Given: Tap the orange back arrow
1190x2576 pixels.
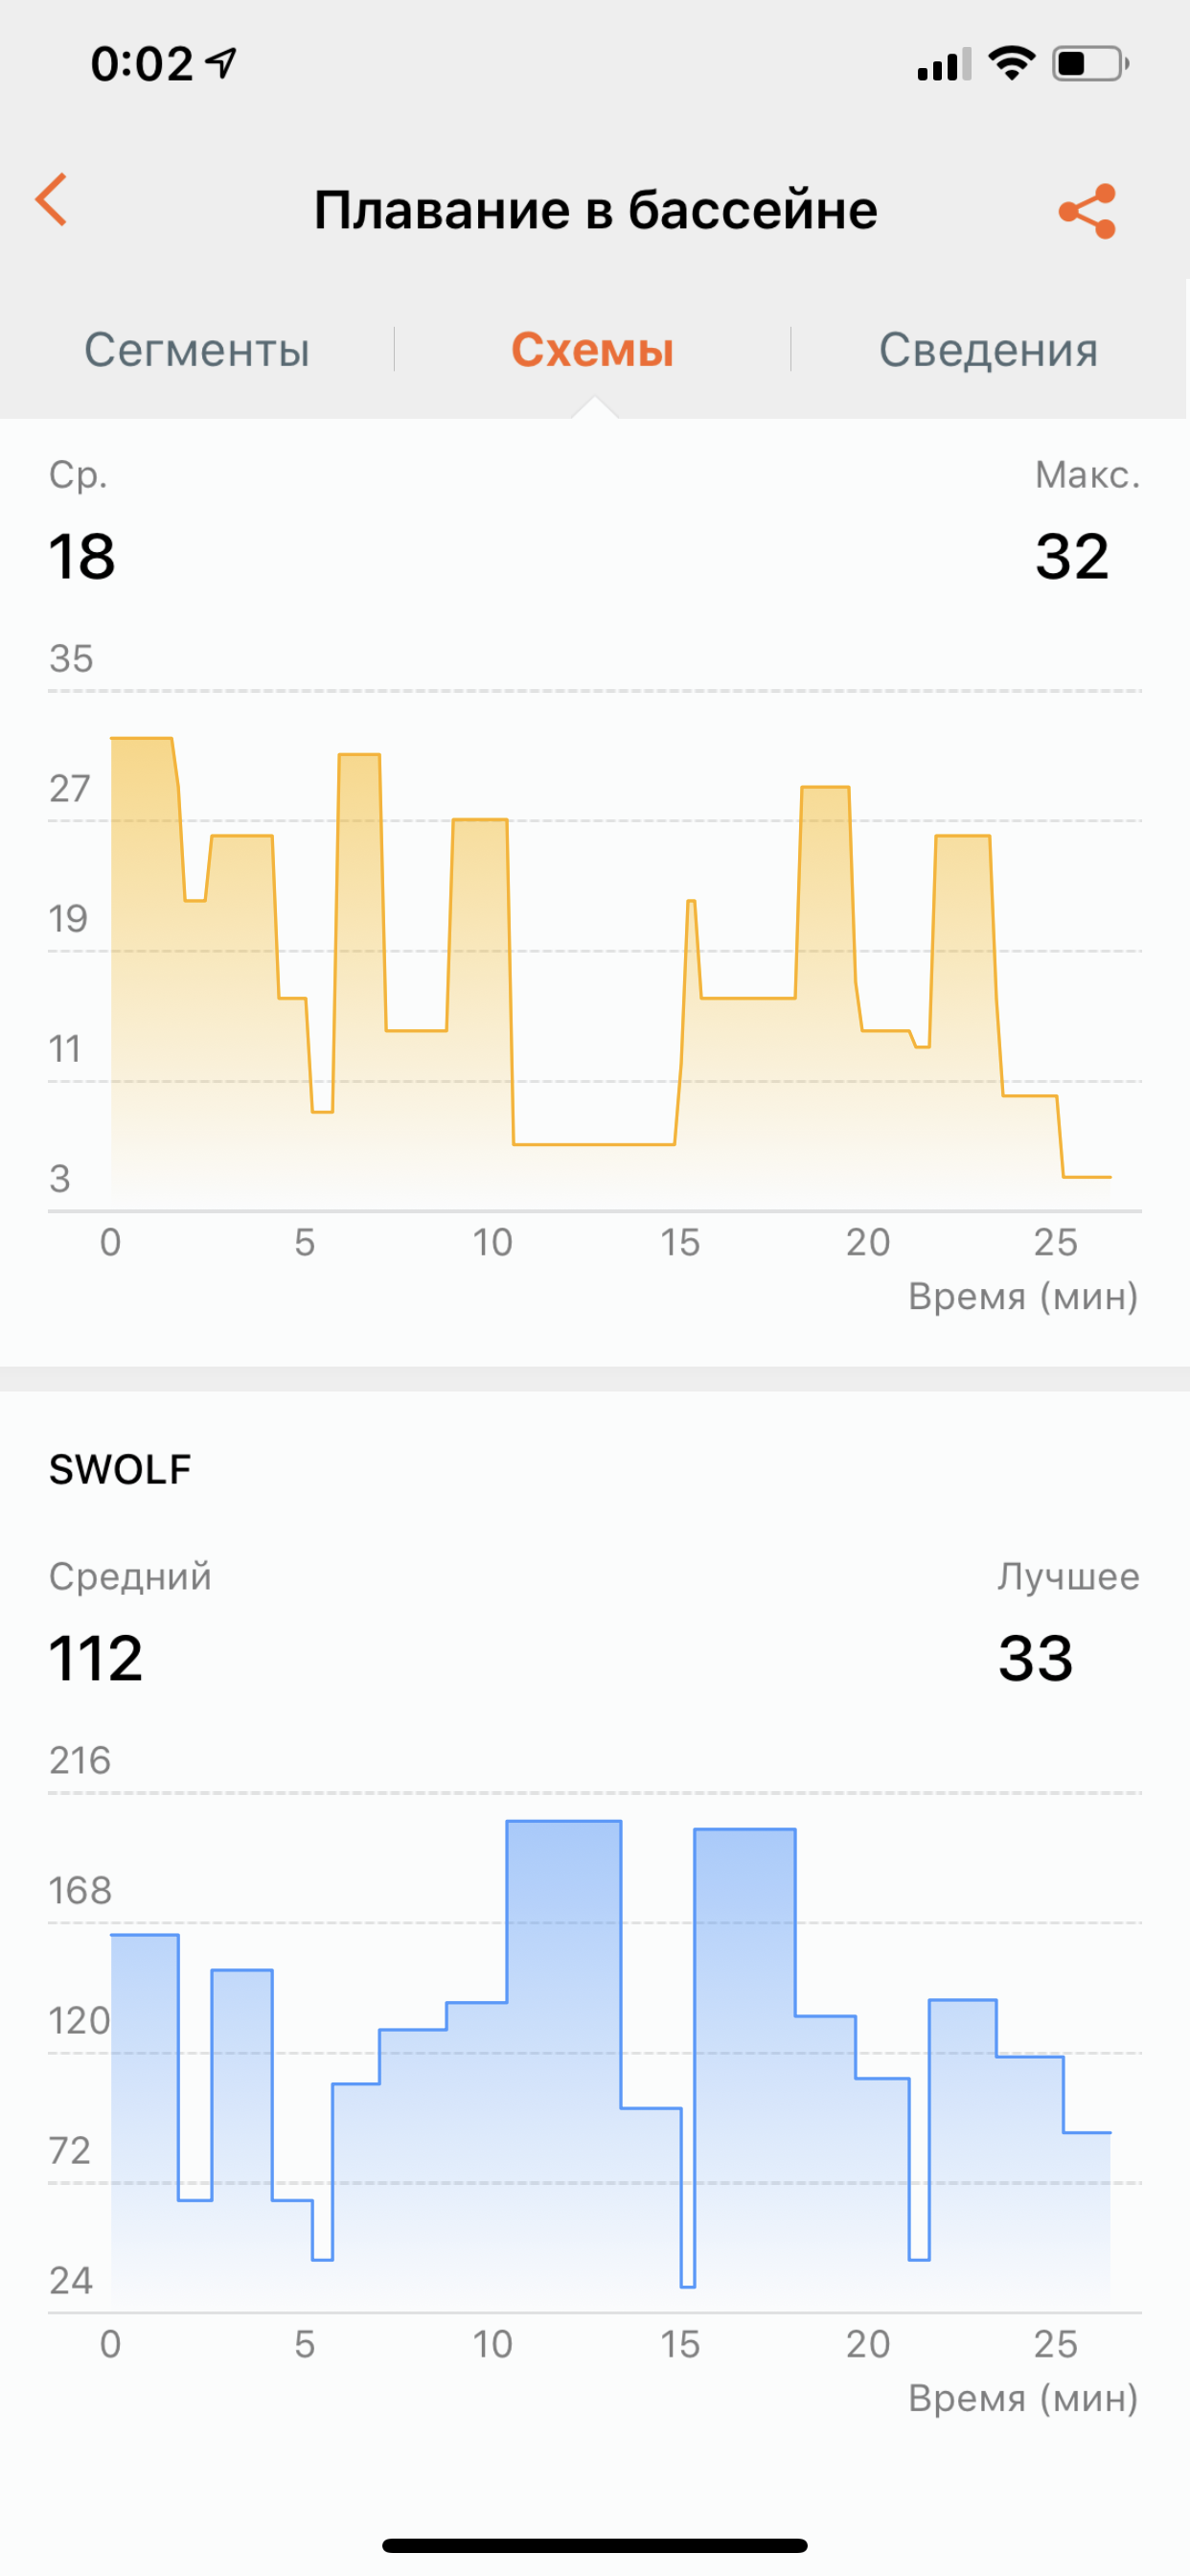Looking at the screenshot, I should (x=52, y=200).
